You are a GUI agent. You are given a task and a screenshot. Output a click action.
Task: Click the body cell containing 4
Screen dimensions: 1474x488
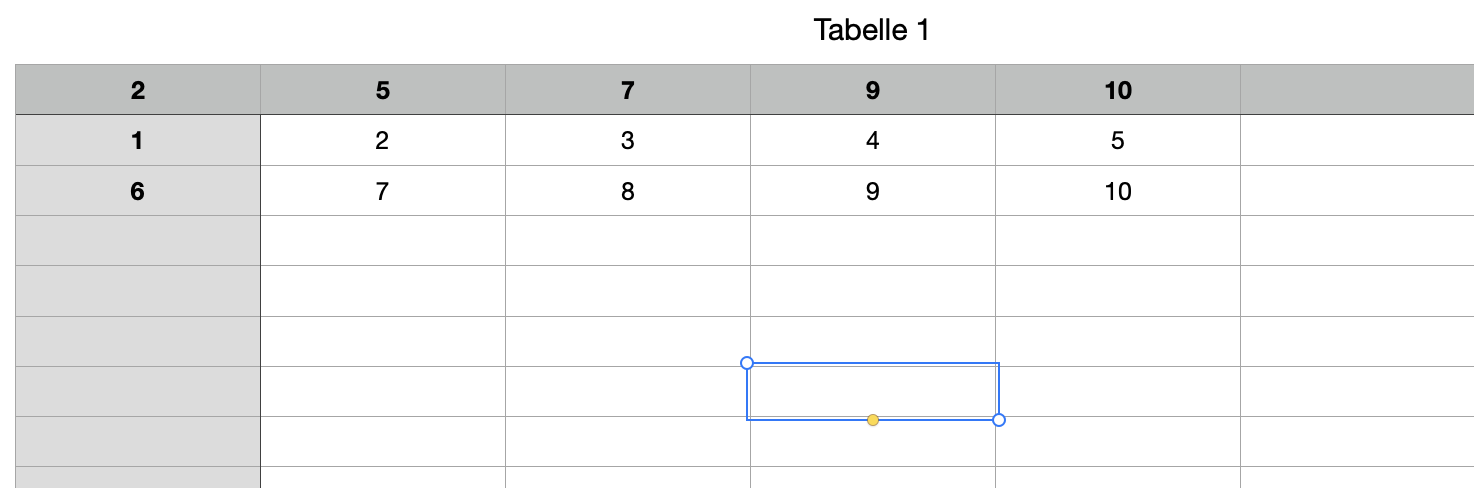(873, 141)
